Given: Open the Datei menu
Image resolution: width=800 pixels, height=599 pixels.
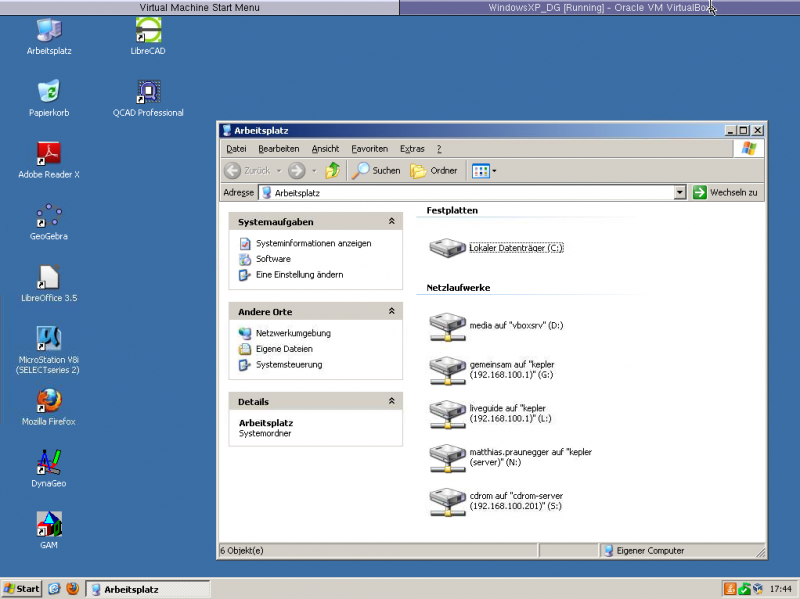Looking at the screenshot, I should point(236,148).
